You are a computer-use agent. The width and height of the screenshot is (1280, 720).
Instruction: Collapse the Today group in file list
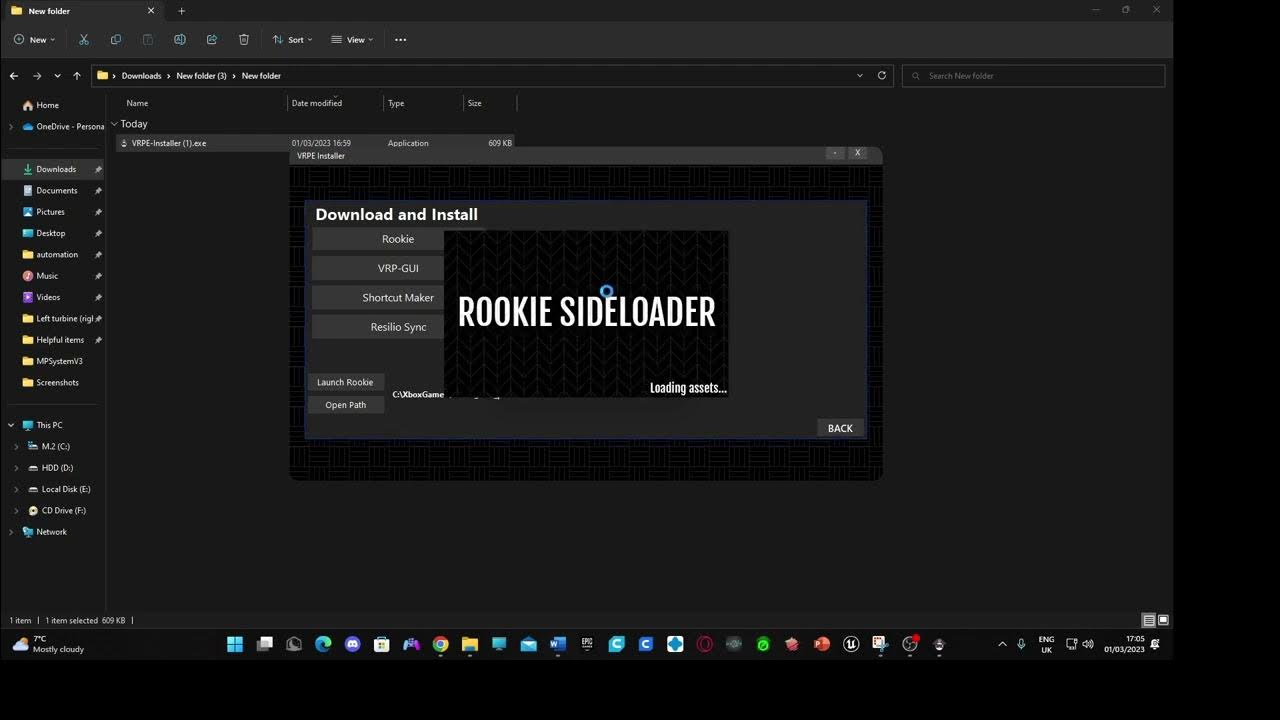coord(114,124)
